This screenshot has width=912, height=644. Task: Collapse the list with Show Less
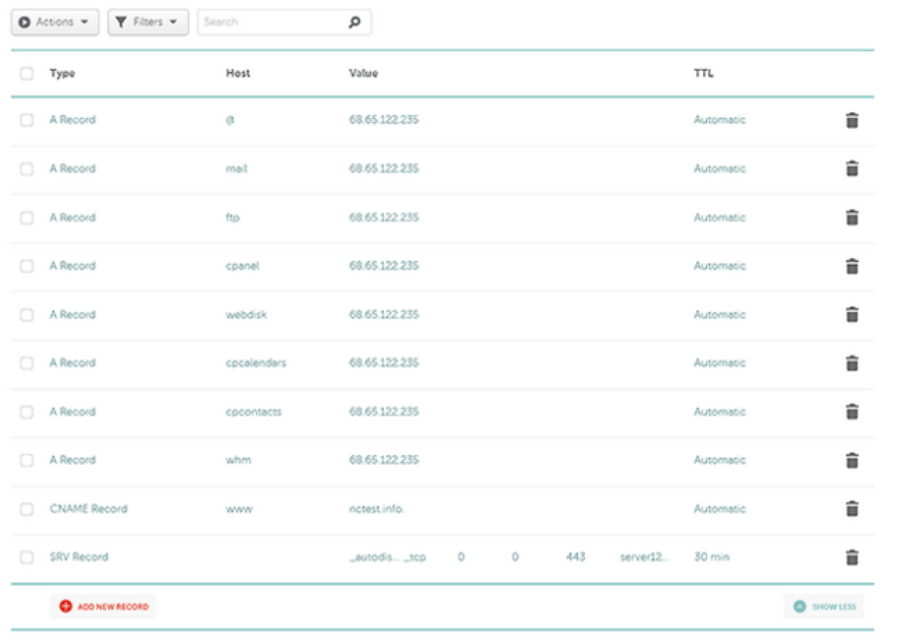point(825,606)
